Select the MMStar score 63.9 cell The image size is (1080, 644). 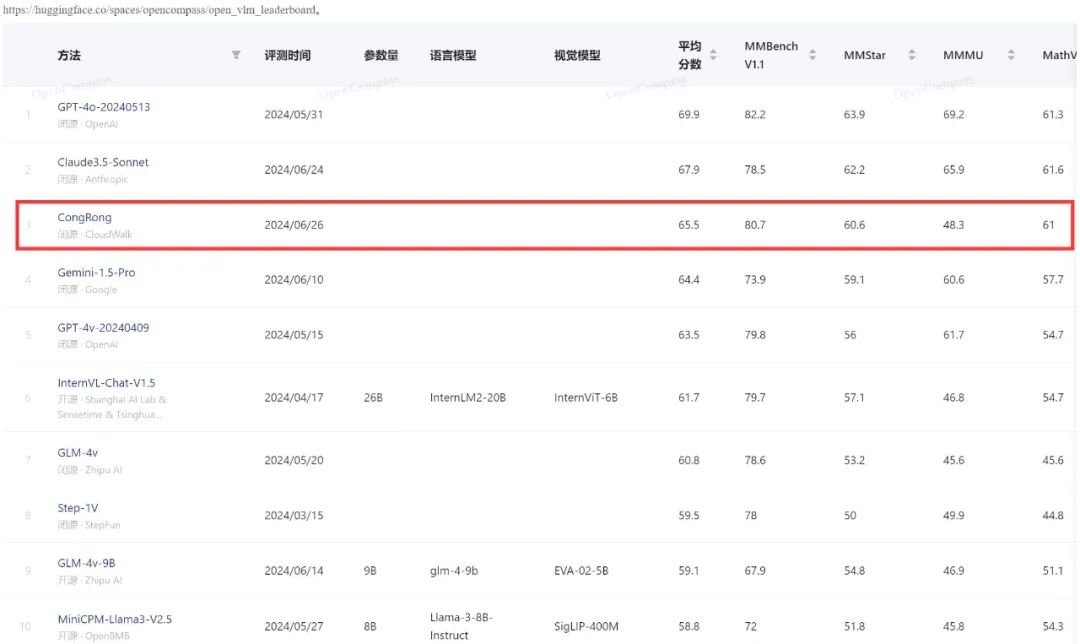854,114
